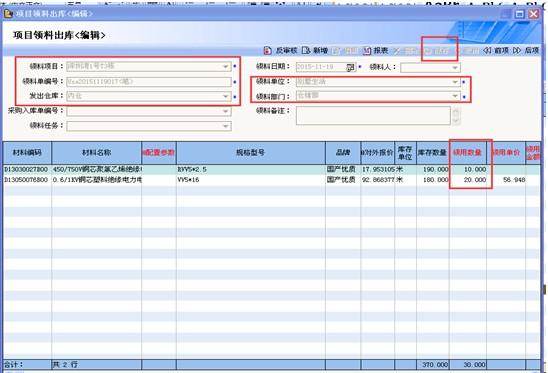Click the 材料编码 column header
Image resolution: width=548 pixels, height=373 pixels.
click(x=27, y=153)
